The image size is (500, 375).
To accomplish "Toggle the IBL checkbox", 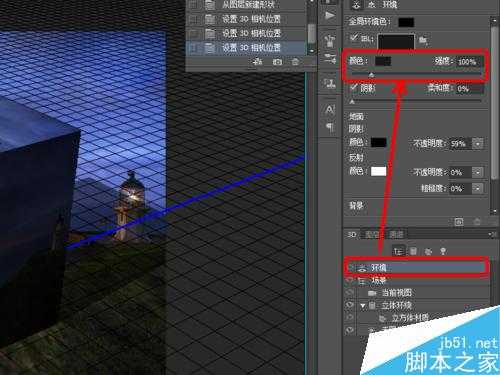I will click(x=354, y=37).
